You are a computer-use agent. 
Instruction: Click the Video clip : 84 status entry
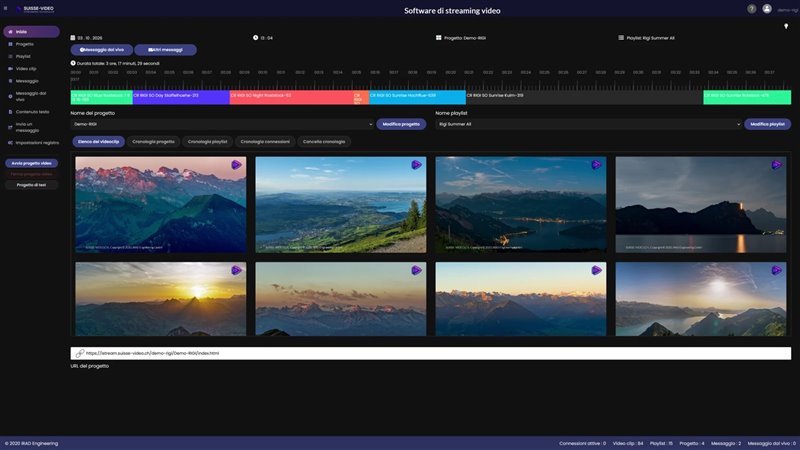tap(628, 443)
